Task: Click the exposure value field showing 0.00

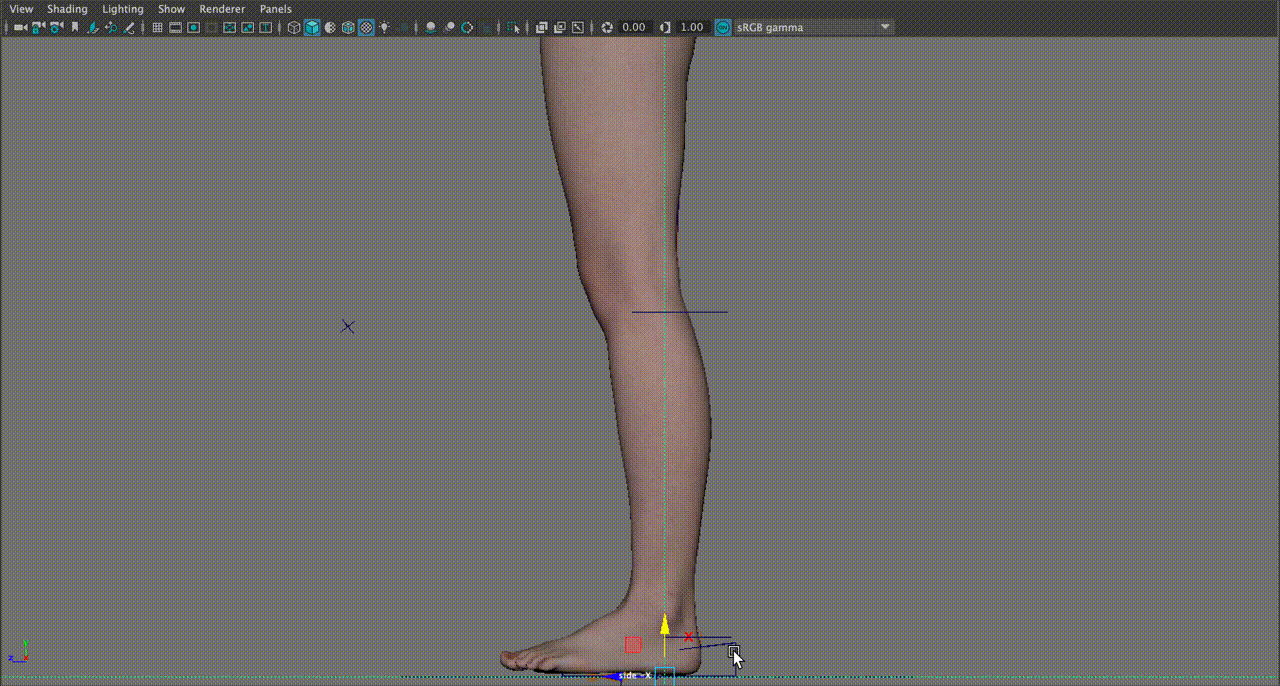Action: (x=634, y=27)
